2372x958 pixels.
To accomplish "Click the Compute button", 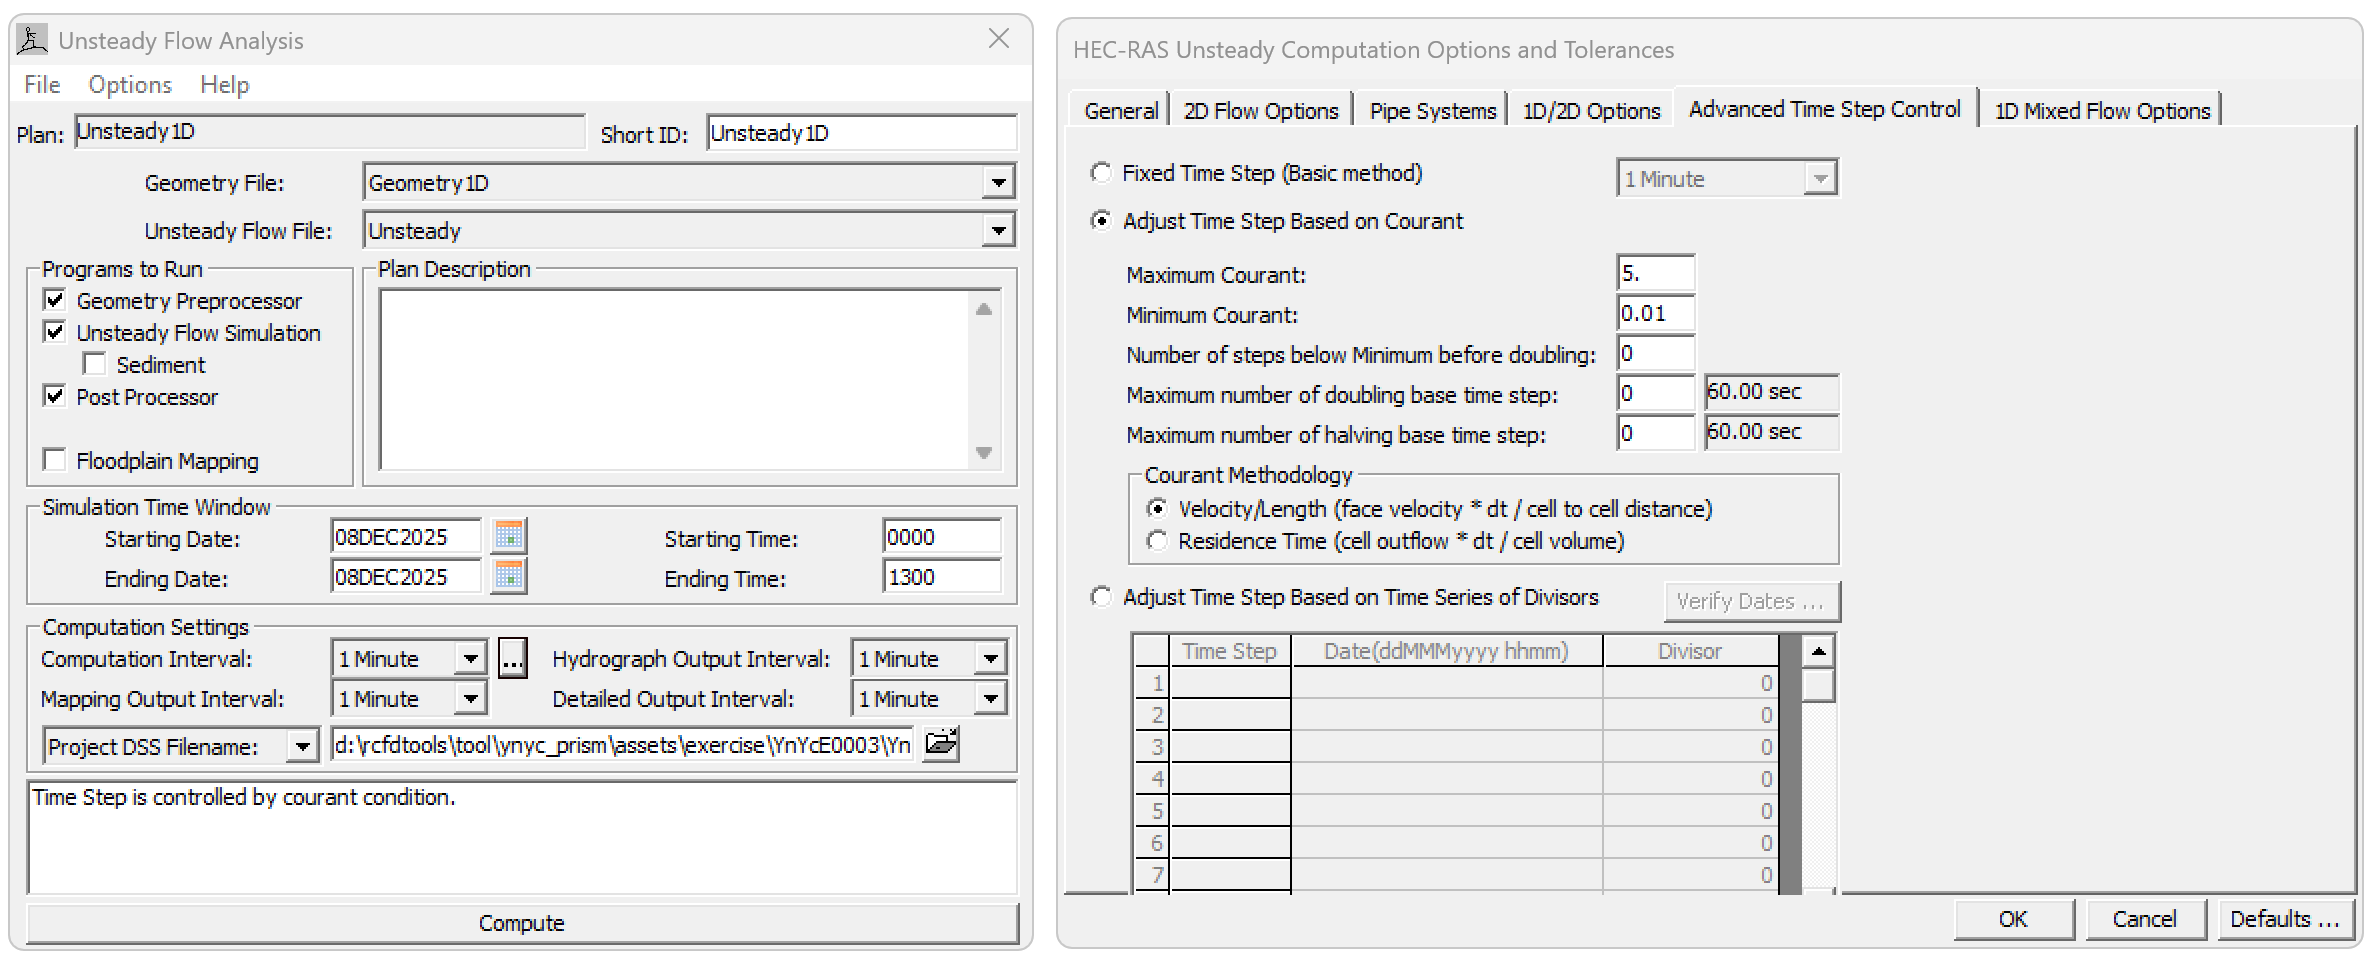I will click(522, 923).
